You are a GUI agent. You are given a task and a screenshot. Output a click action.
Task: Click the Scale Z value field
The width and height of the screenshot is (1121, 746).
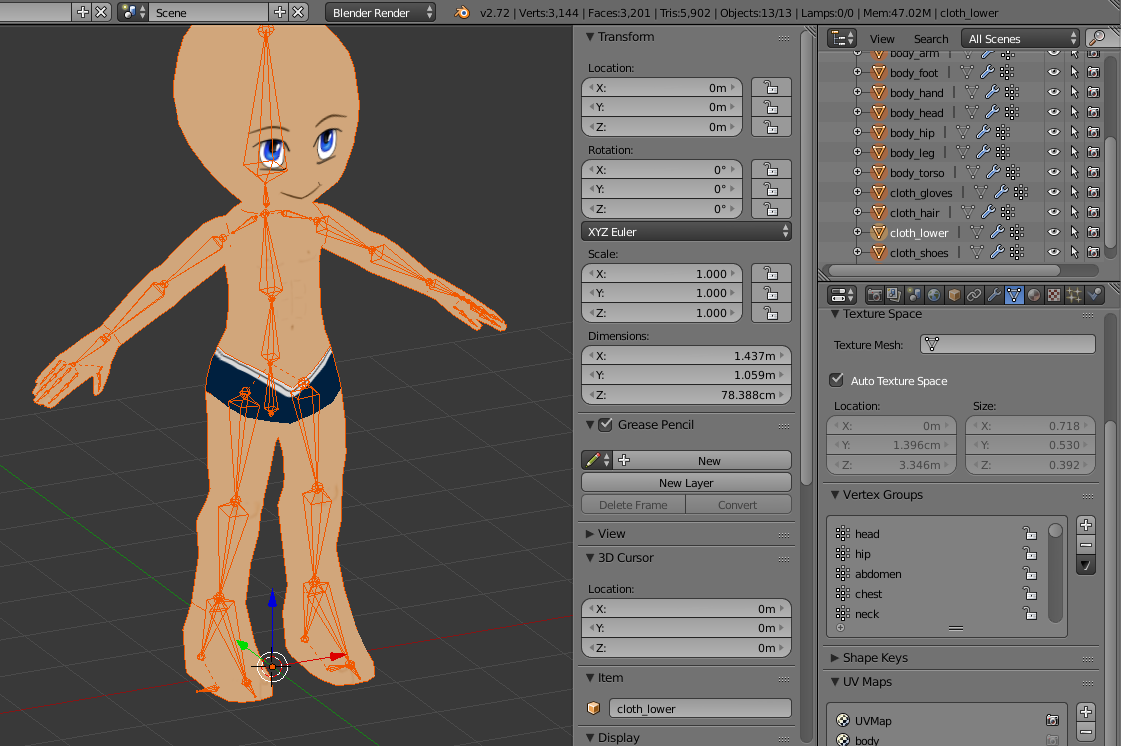pos(662,313)
